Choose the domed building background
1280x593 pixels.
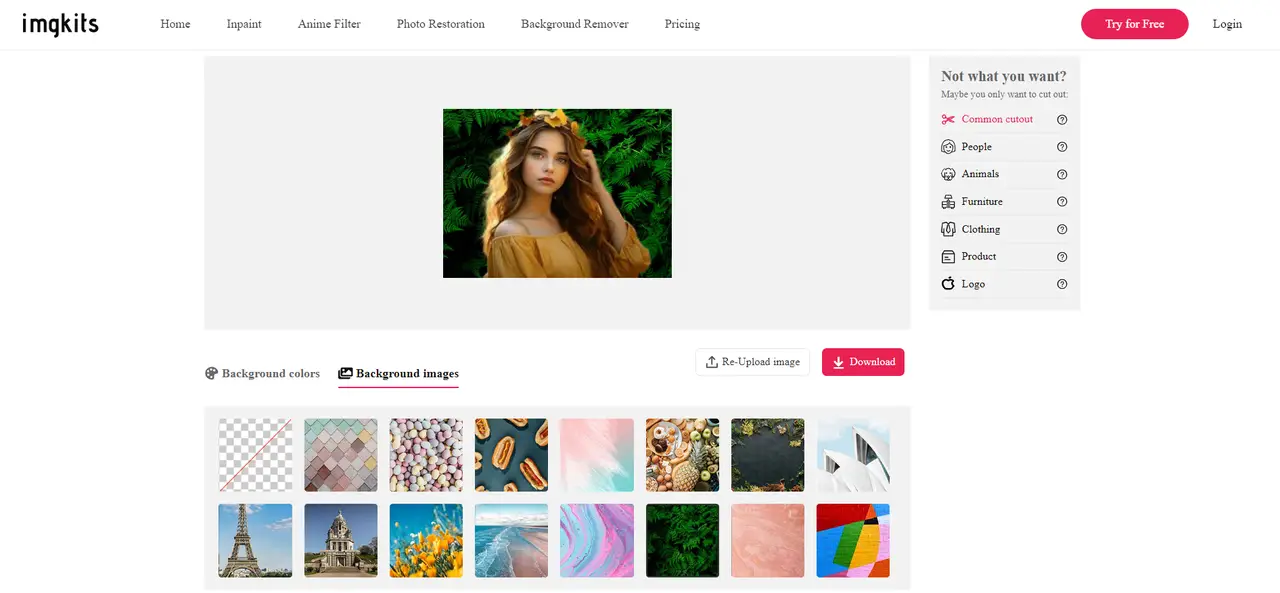click(341, 540)
